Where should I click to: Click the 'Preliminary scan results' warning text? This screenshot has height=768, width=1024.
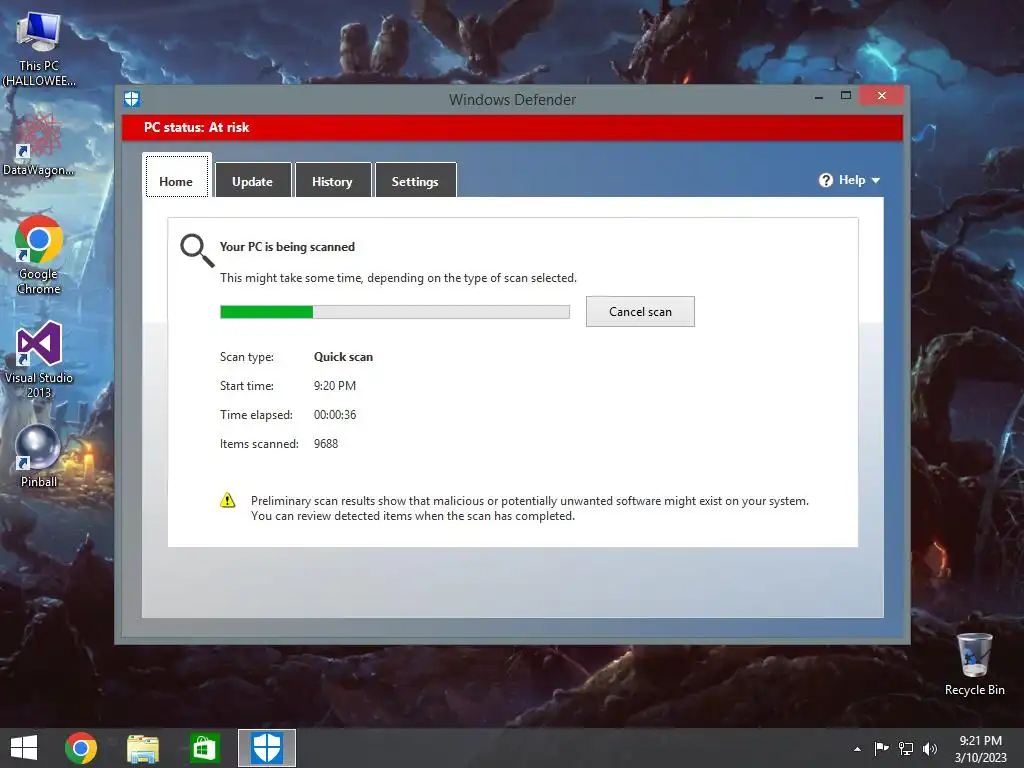(x=530, y=508)
